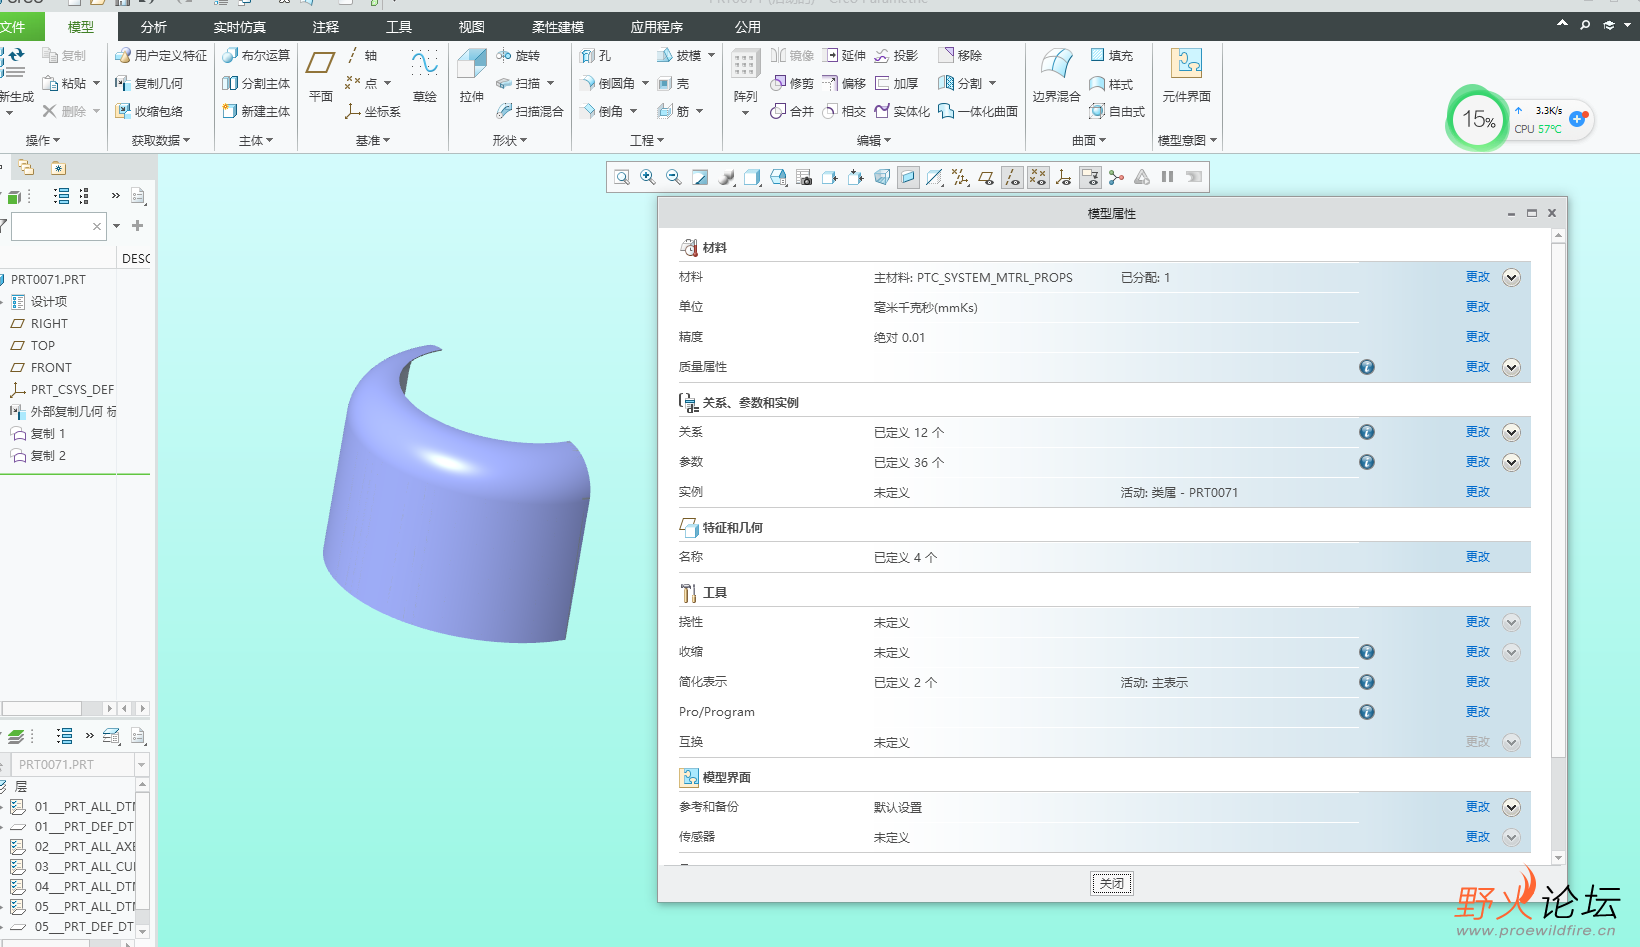Click the Shell (壳) tool
Image resolution: width=1640 pixels, height=947 pixels.
(x=673, y=84)
